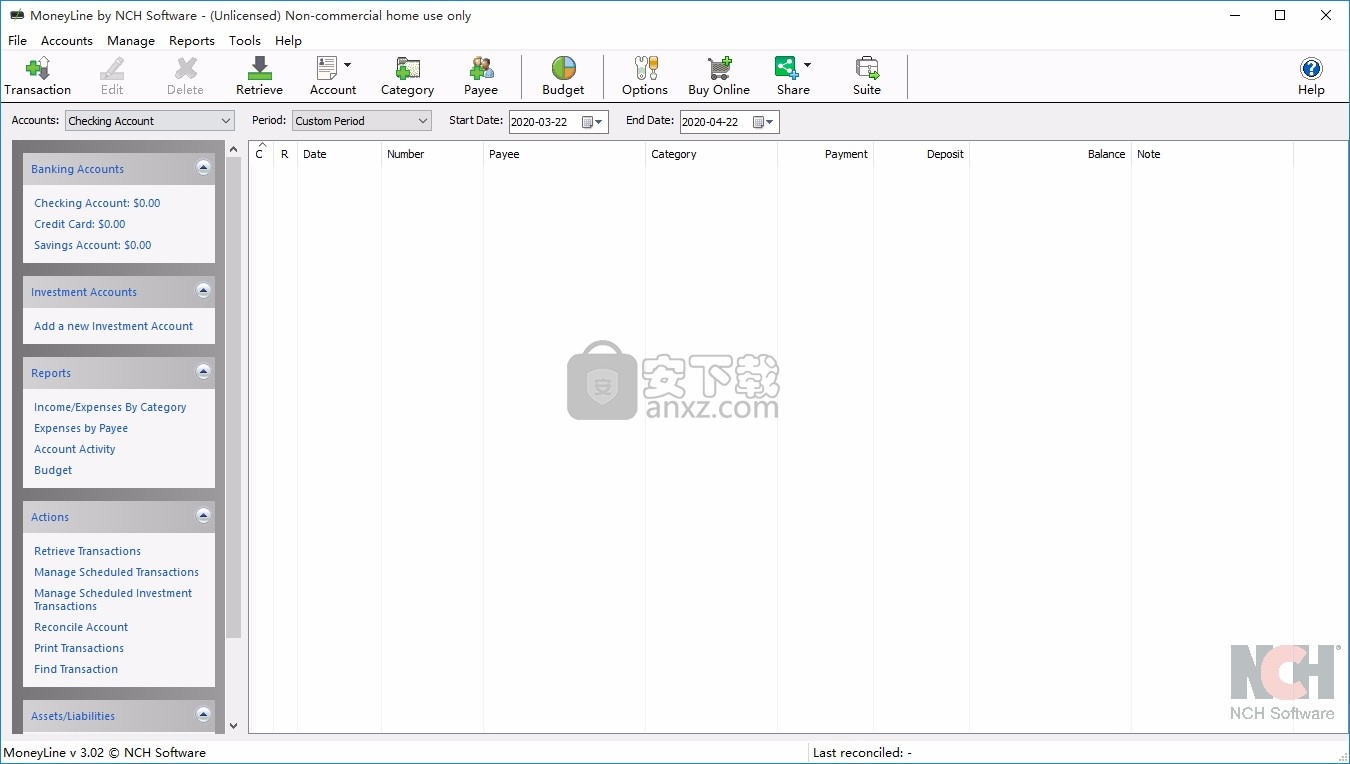Select Credit Card: $0.00 link
The width and height of the screenshot is (1350, 764).
pos(80,224)
